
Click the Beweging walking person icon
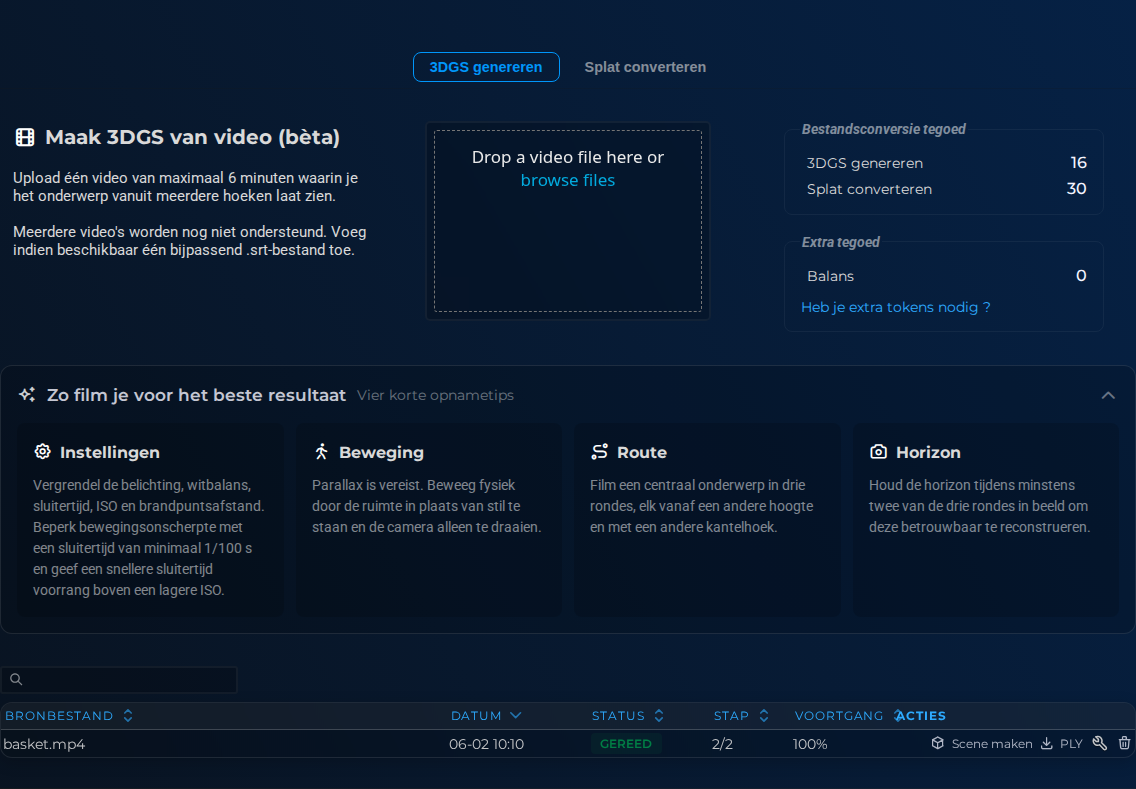[322, 451]
